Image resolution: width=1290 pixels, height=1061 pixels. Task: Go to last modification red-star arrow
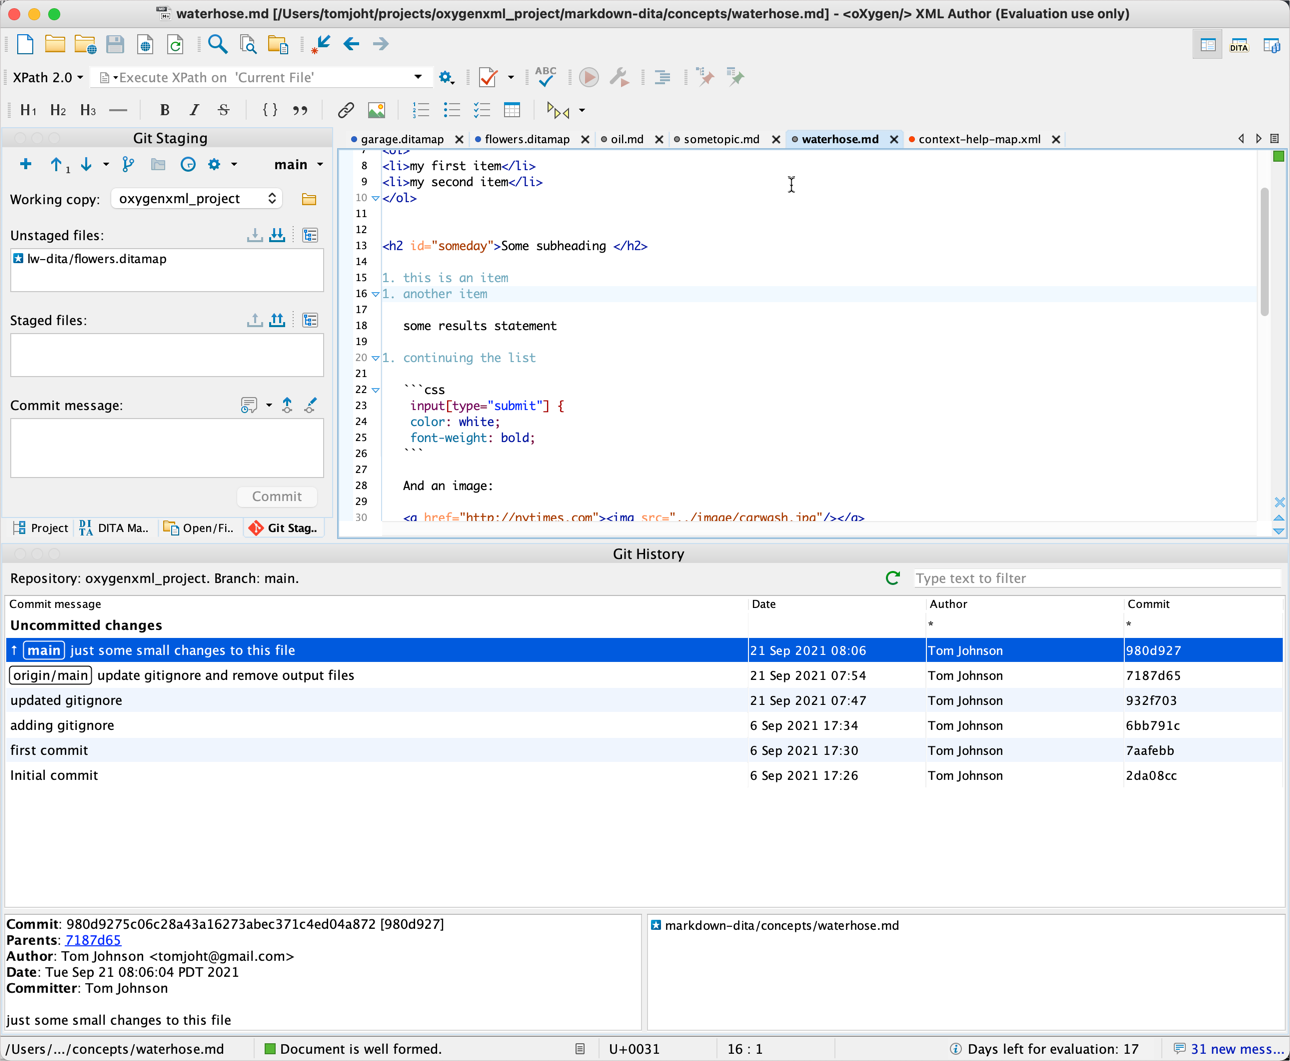tap(320, 44)
